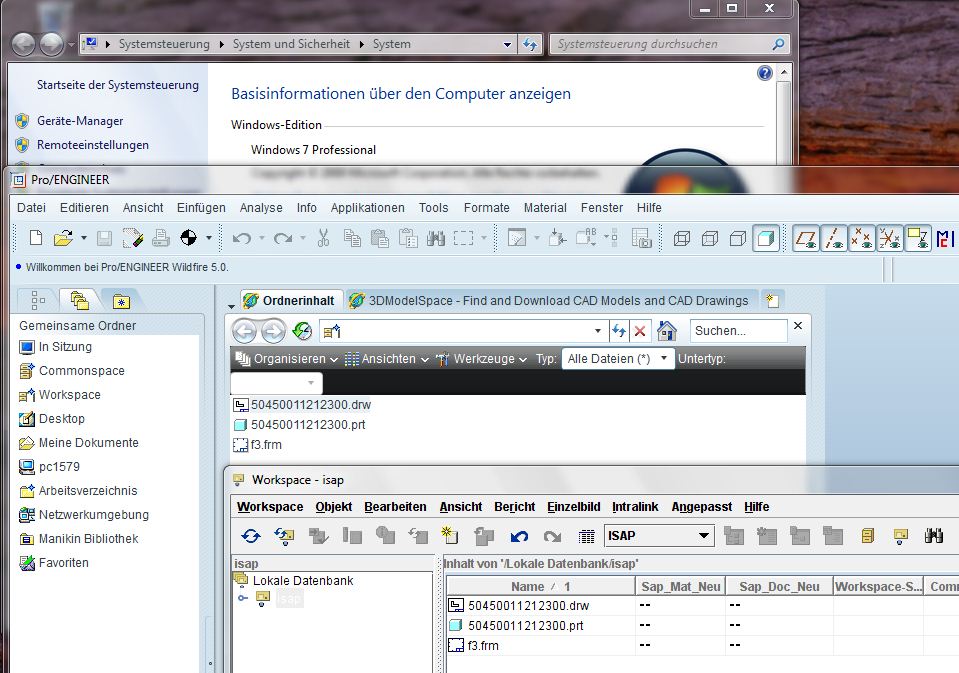Click the Paste clipboard icon
The image size is (959, 673).
380,238
